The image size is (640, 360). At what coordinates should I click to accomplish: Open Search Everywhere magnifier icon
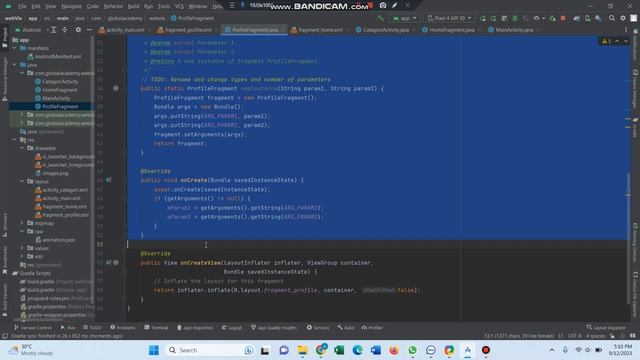tap(611, 18)
